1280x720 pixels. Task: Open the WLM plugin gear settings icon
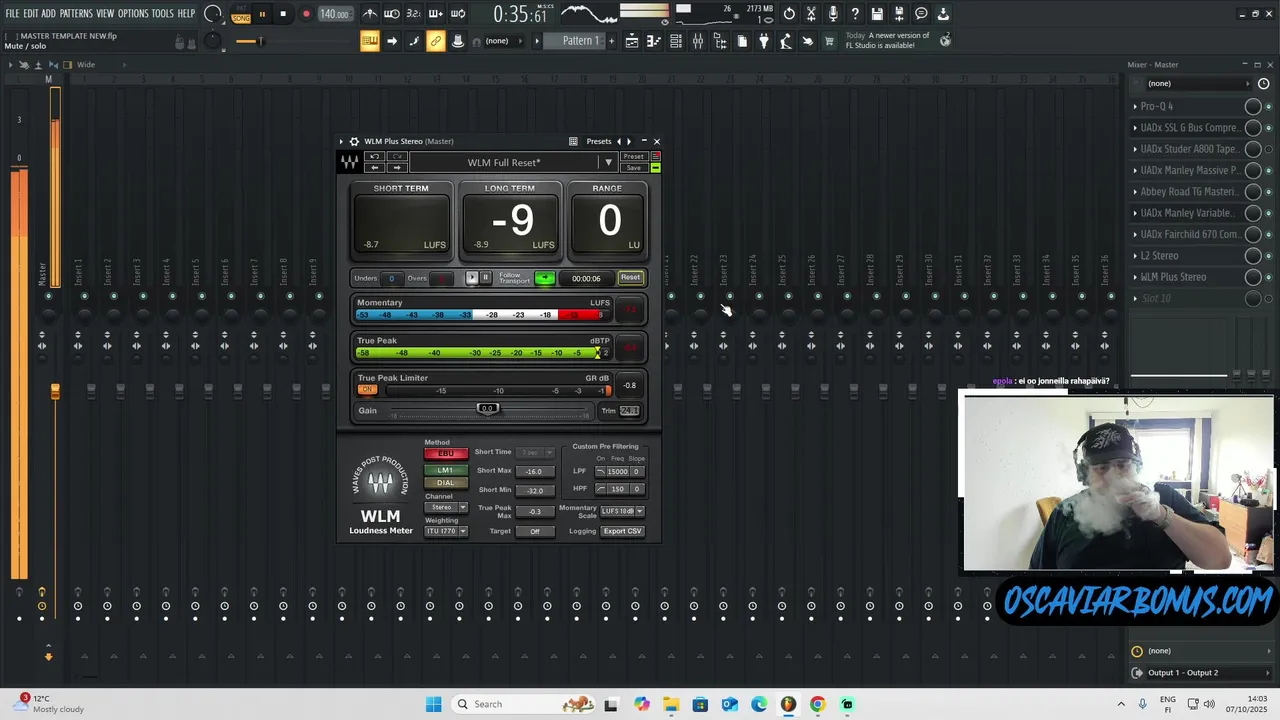(x=354, y=141)
